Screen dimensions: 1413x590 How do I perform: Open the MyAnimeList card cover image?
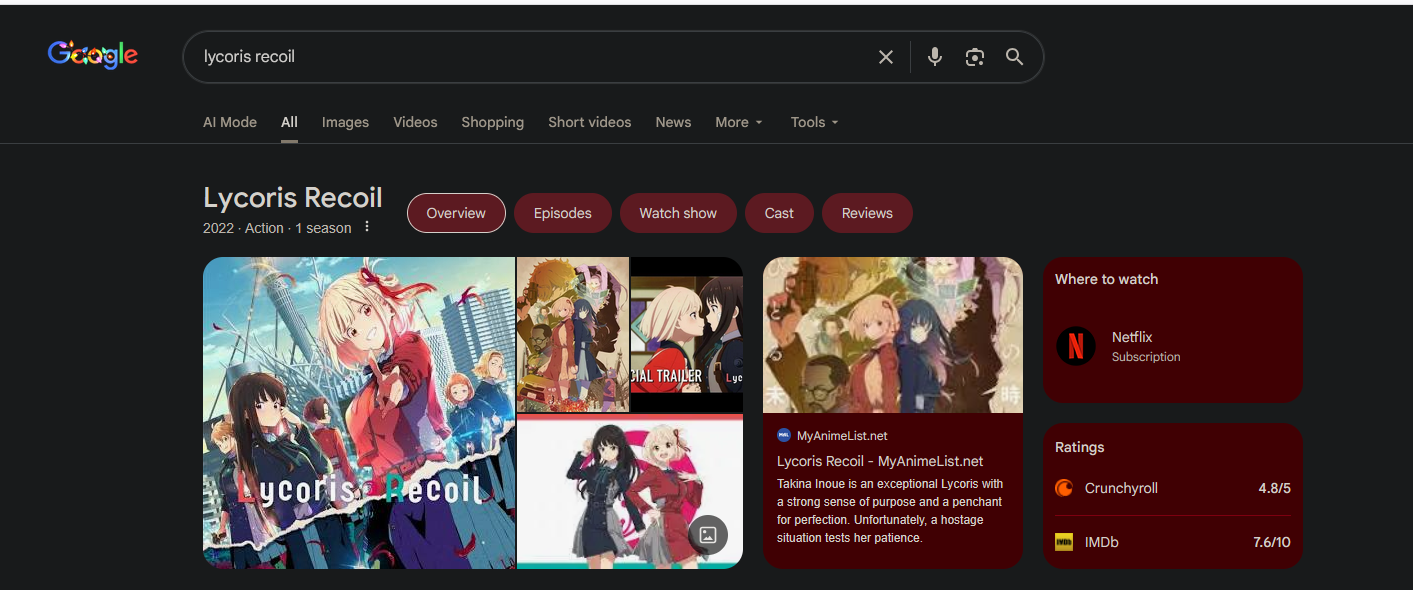pos(893,335)
